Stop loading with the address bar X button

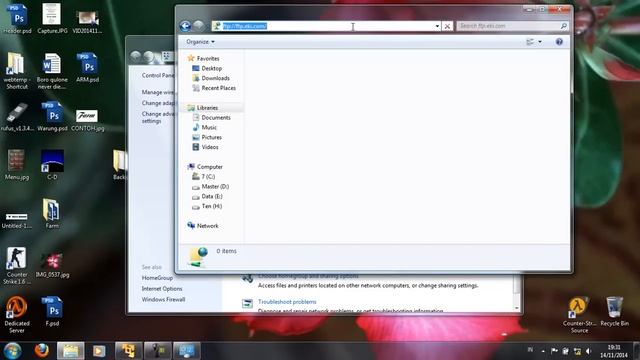447,26
